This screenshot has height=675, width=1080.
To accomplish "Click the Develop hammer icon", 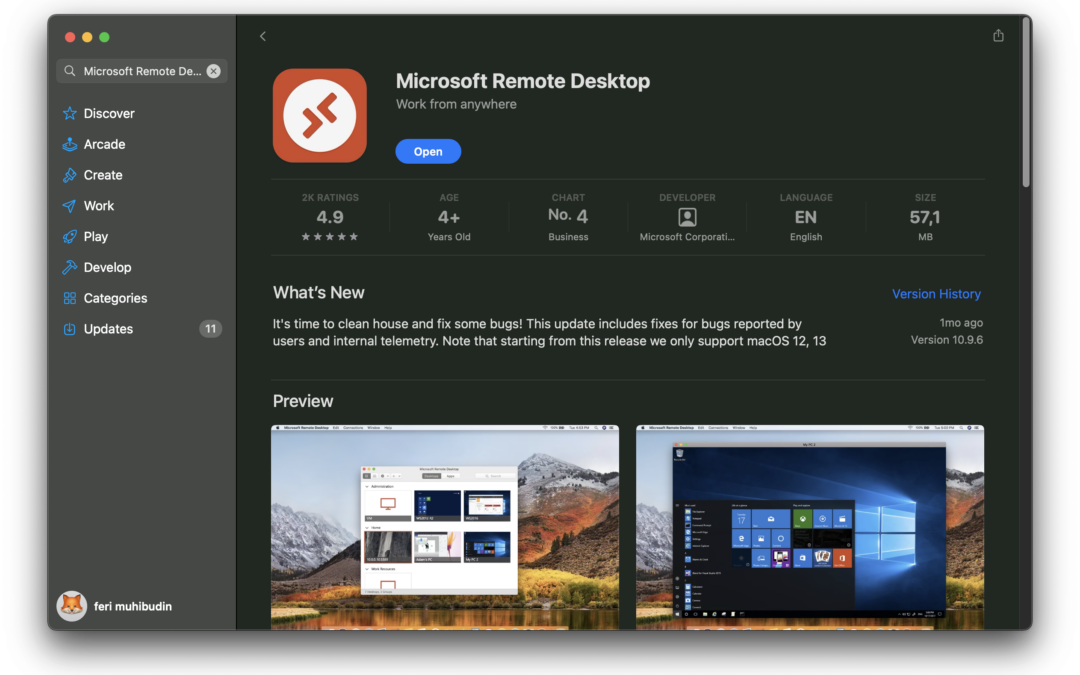I will pyautogui.click(x=70, y=267).
